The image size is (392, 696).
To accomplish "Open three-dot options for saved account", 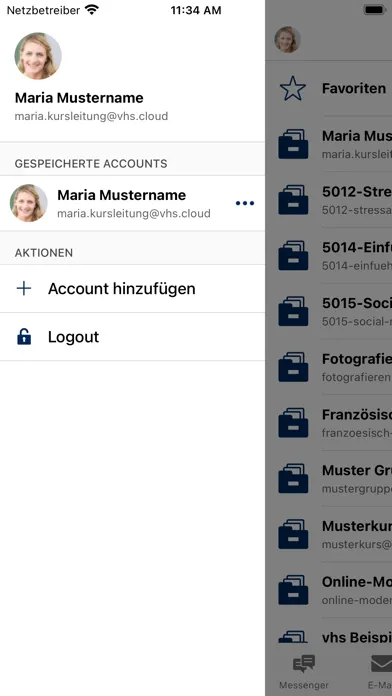I will click(x=245, y=203).
